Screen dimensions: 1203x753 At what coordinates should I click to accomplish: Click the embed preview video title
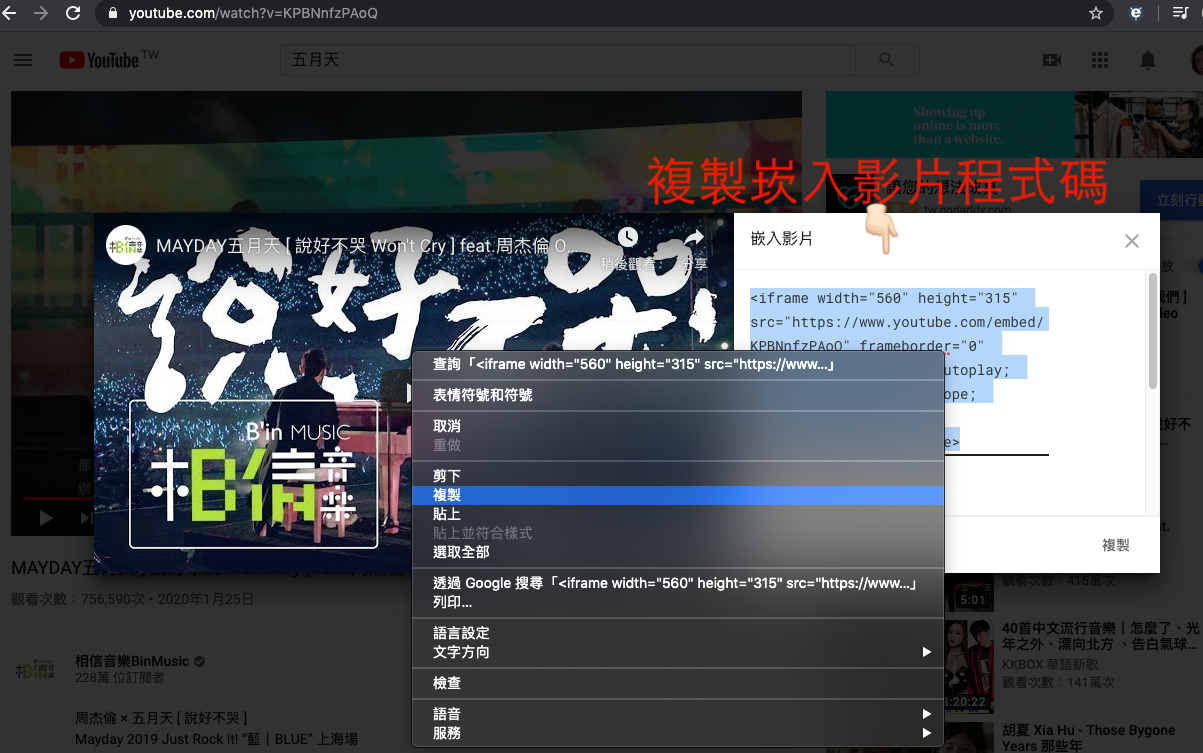click(367, 245)
